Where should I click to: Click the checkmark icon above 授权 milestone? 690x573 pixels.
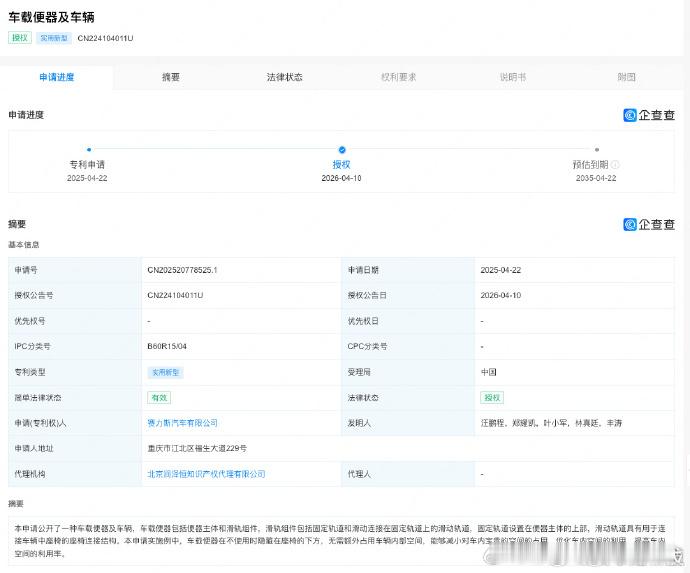coord(342,149)
